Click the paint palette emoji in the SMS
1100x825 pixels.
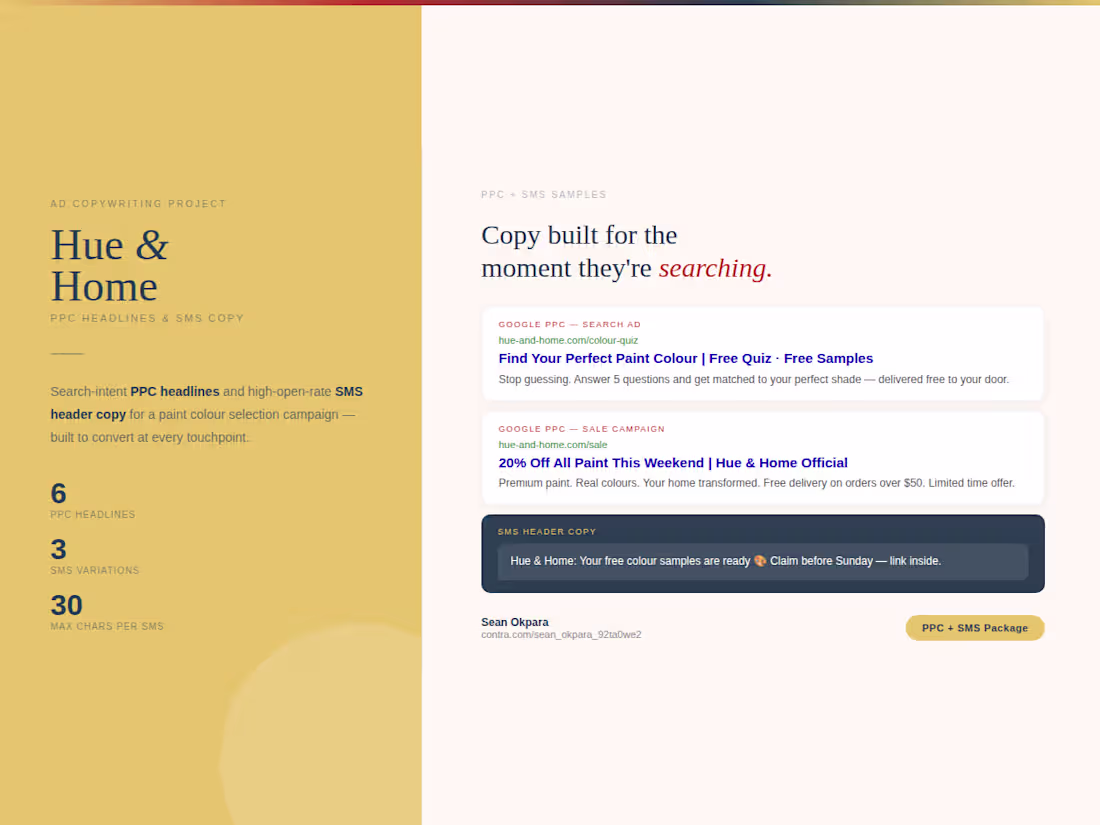pos(760,561)
